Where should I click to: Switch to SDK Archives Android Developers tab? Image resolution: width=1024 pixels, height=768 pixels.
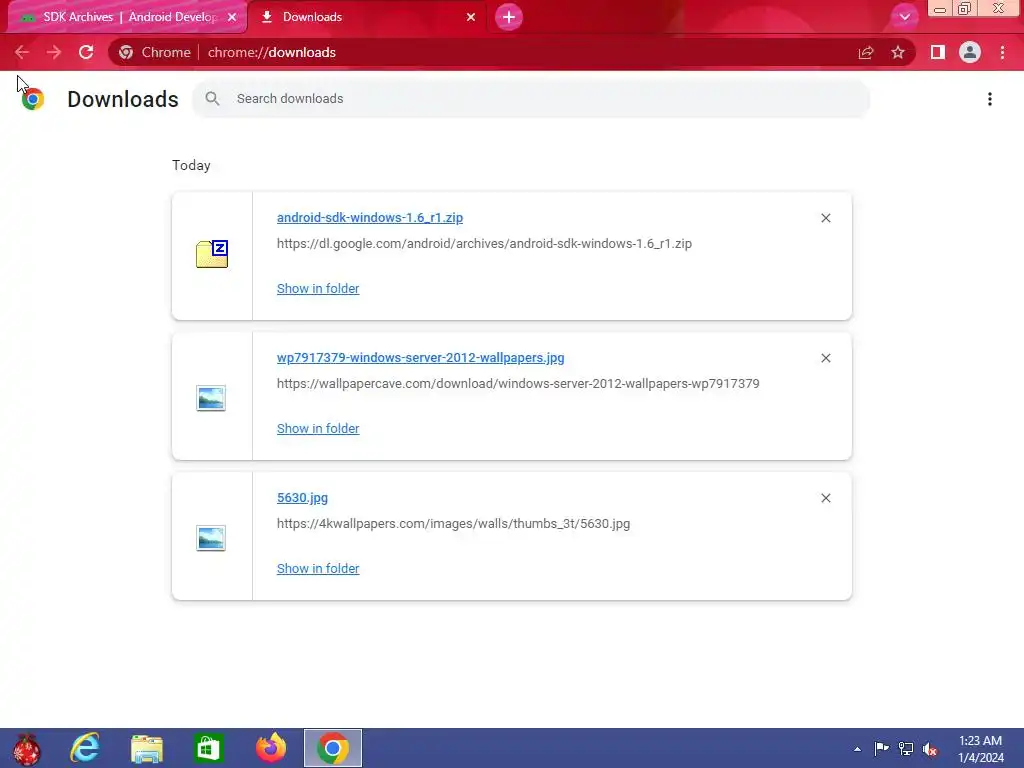pos(128,17)
